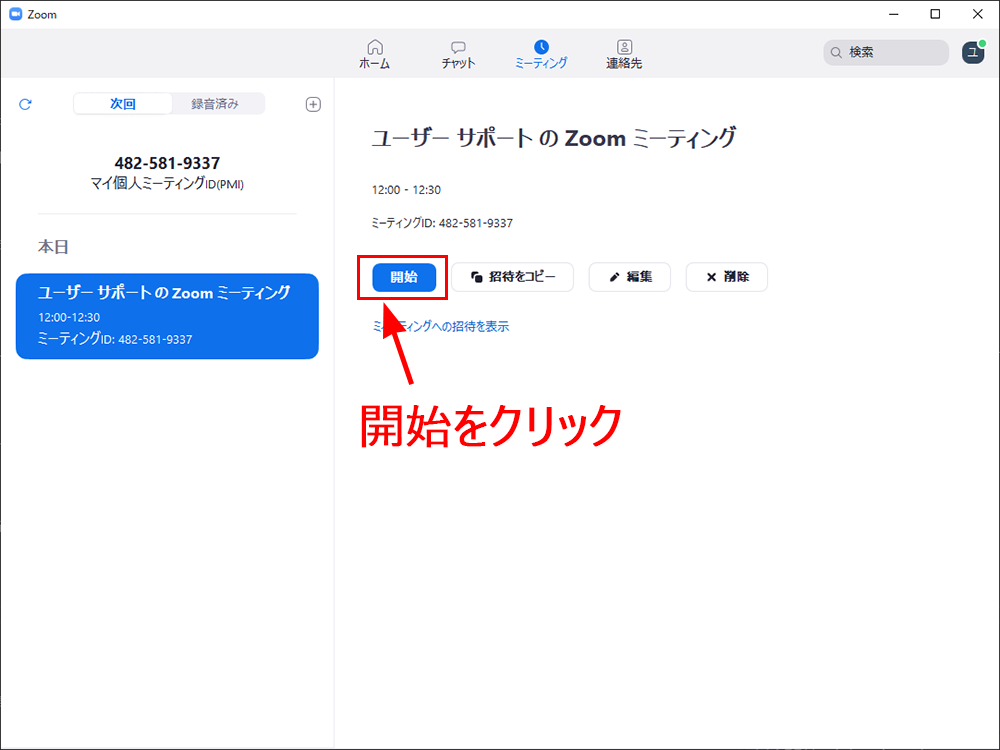1000x750 pixels.
Task: Click the plus icon to schedule meeting
Action: tap(312, 104)
